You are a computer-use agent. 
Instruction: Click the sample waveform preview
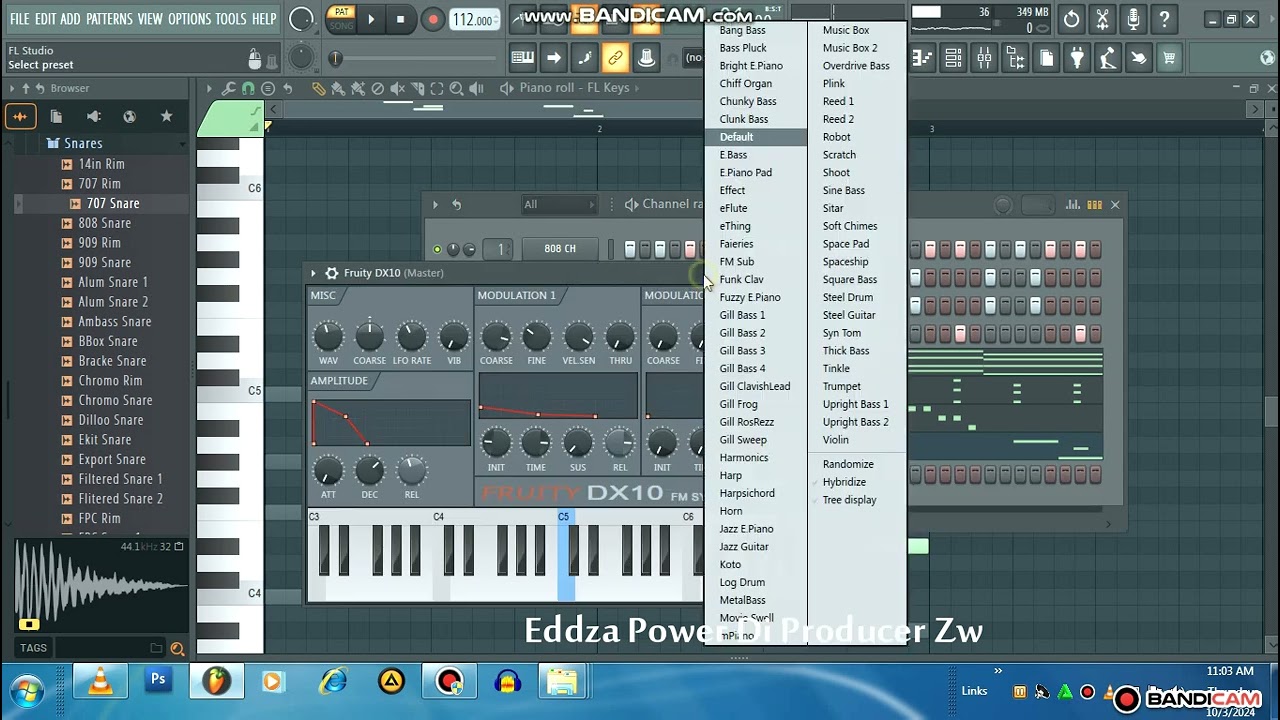click(x=100, y=585)
